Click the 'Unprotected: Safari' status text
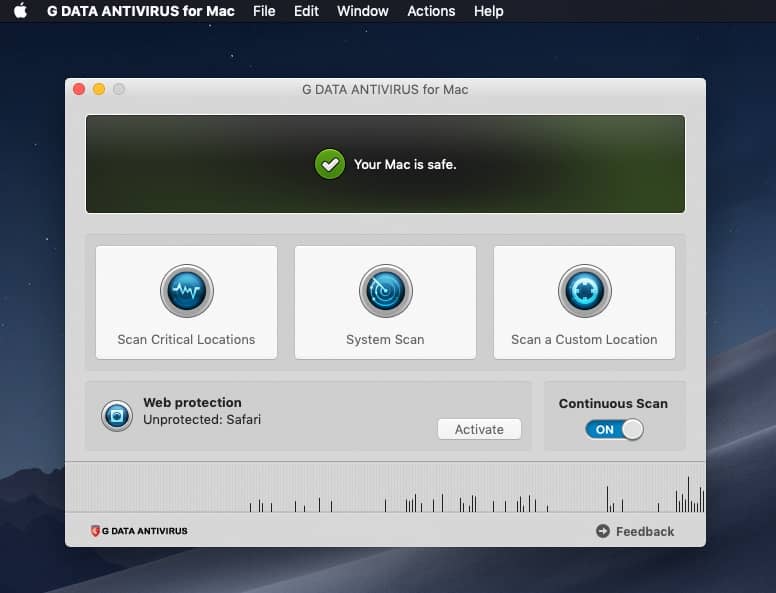 pos(202,420)
